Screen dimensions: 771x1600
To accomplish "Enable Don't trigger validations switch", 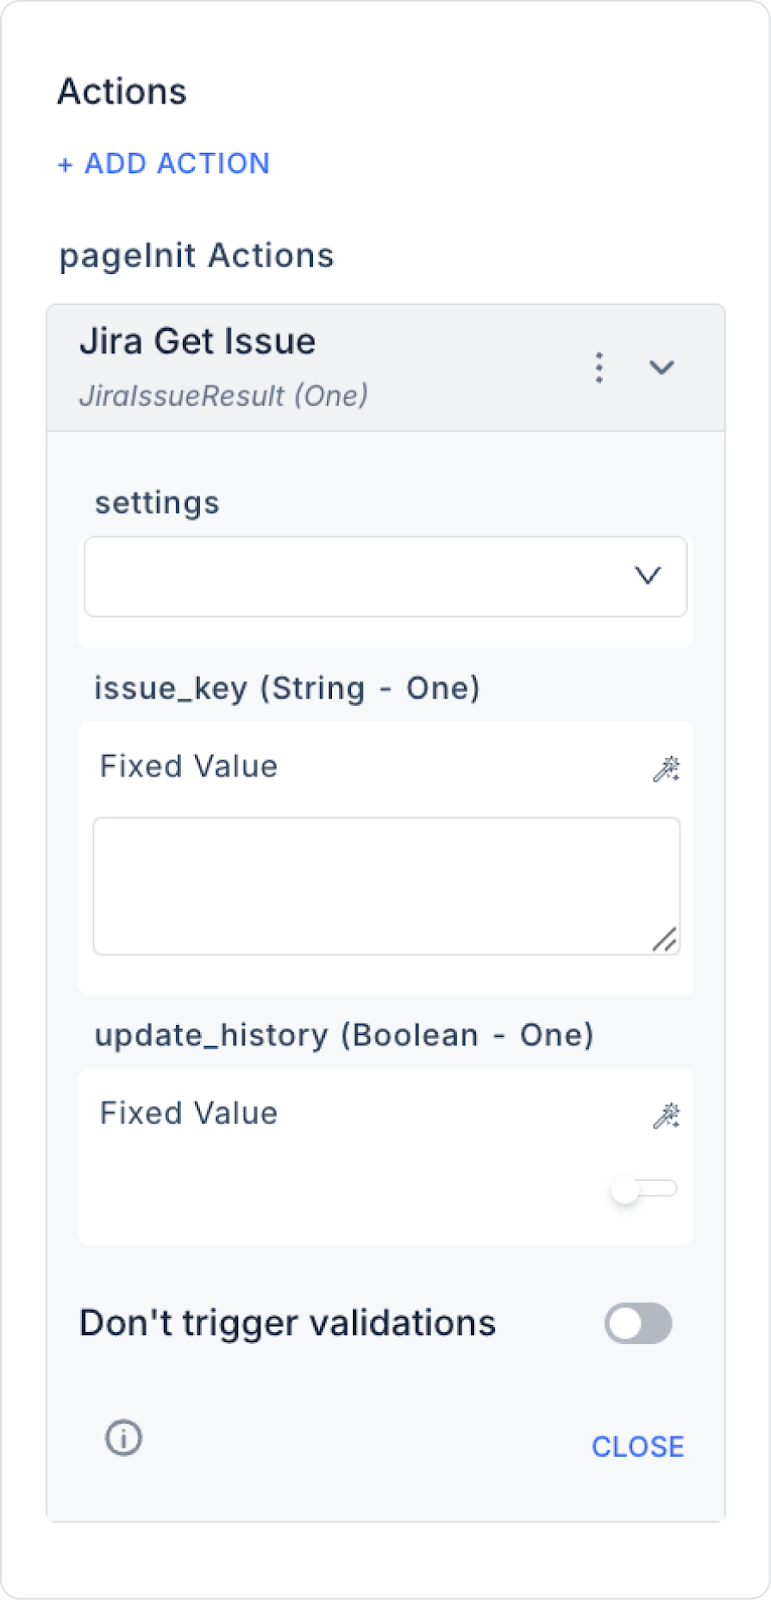I will coord(638,1323).
